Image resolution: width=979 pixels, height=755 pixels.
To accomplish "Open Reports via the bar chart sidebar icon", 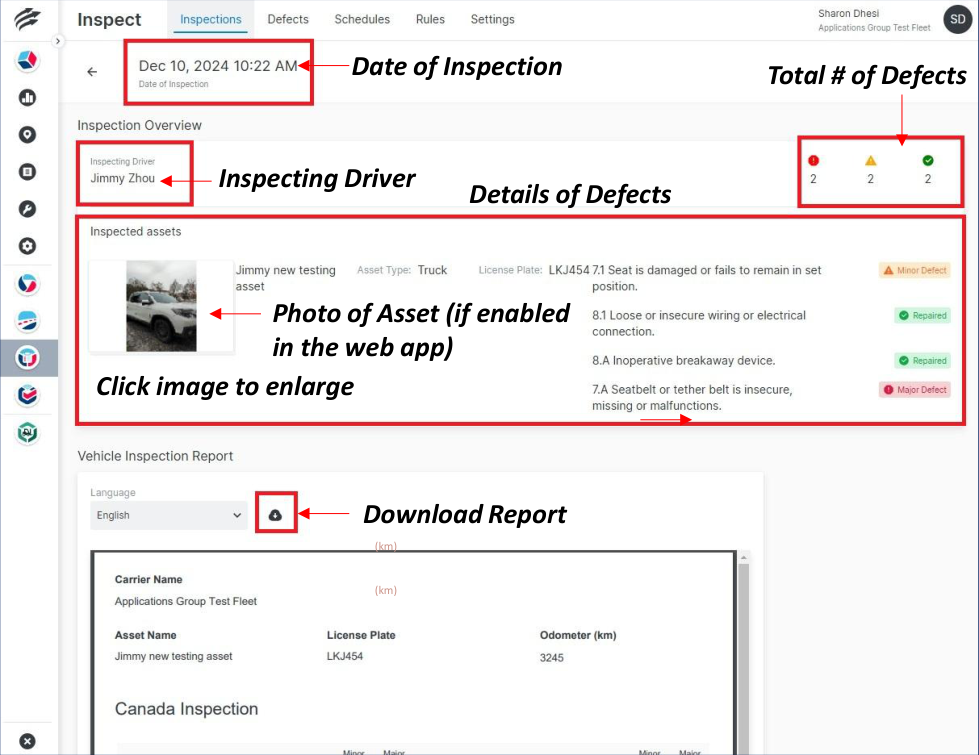I will [x=27, y=97].
